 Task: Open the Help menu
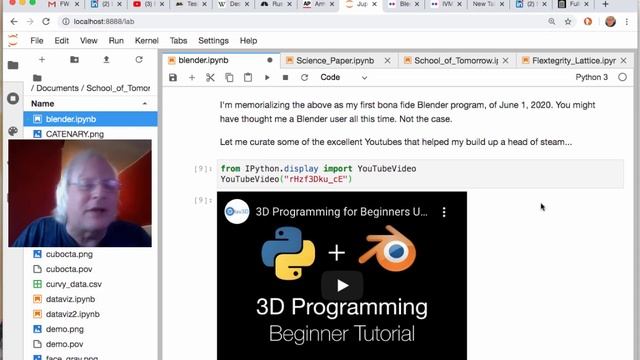(x=248, y=41)
